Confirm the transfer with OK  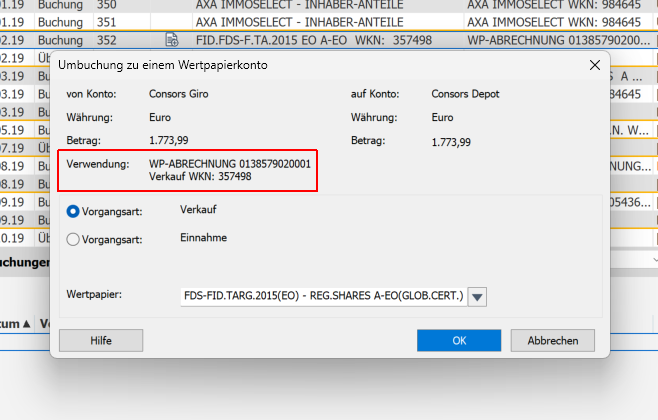tap(459, 340)
